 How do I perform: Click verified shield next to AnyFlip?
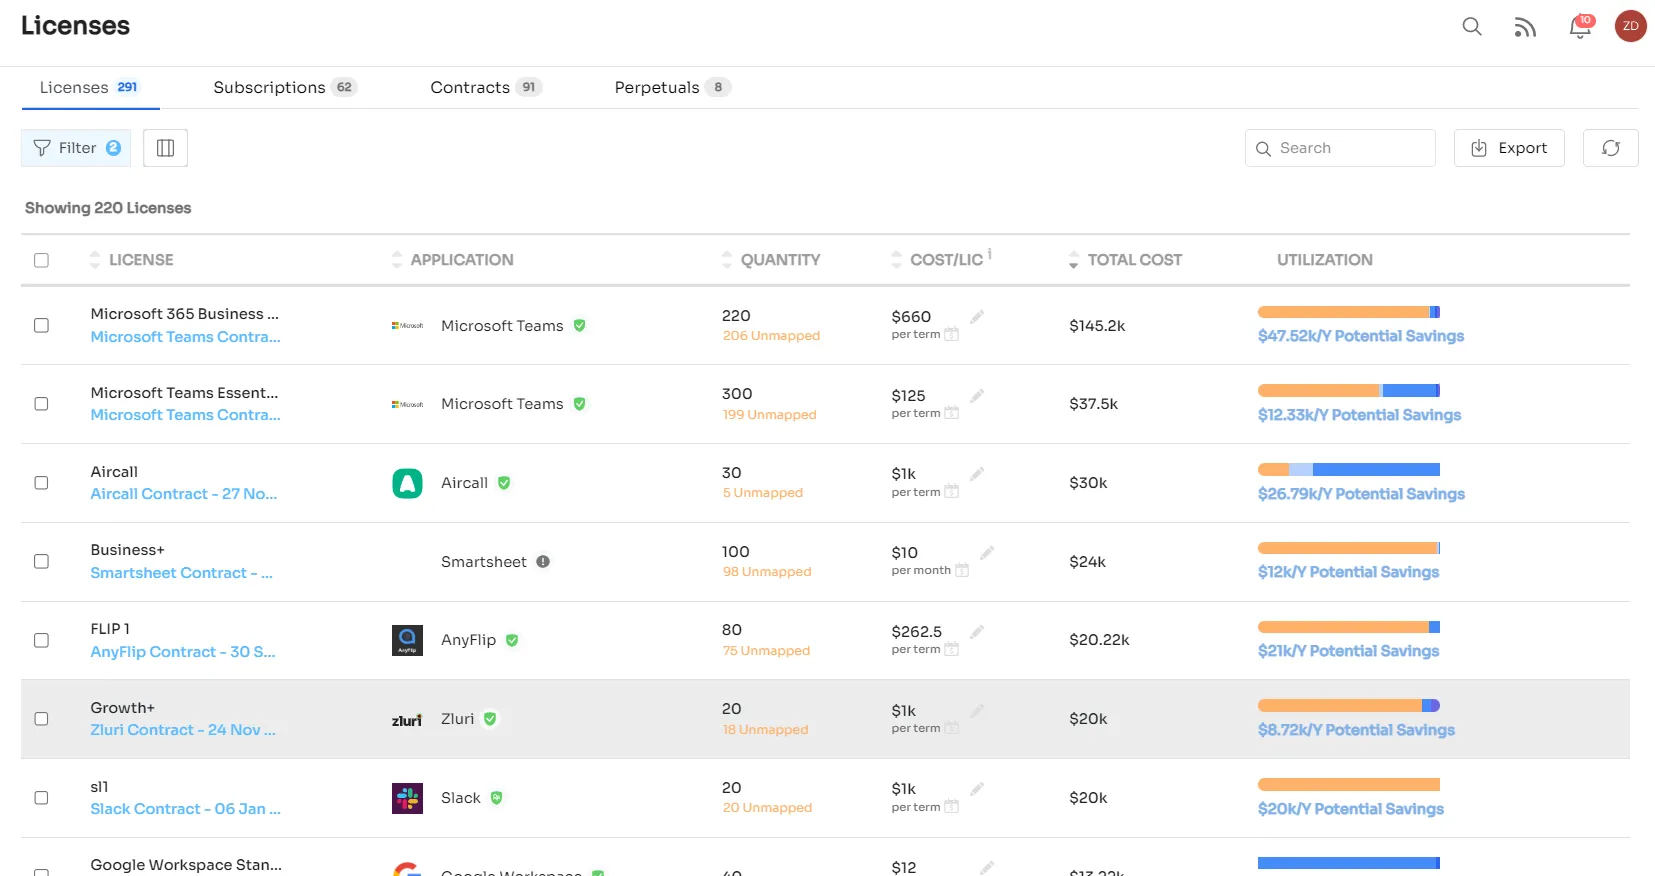pyautogui.click(x=512, y=640)
